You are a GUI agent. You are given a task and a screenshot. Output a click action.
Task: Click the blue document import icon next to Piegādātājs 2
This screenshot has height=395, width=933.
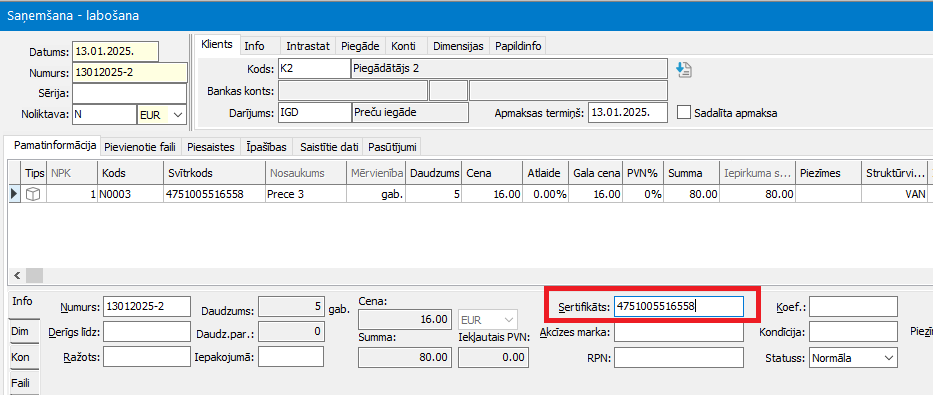click(684, 69)
